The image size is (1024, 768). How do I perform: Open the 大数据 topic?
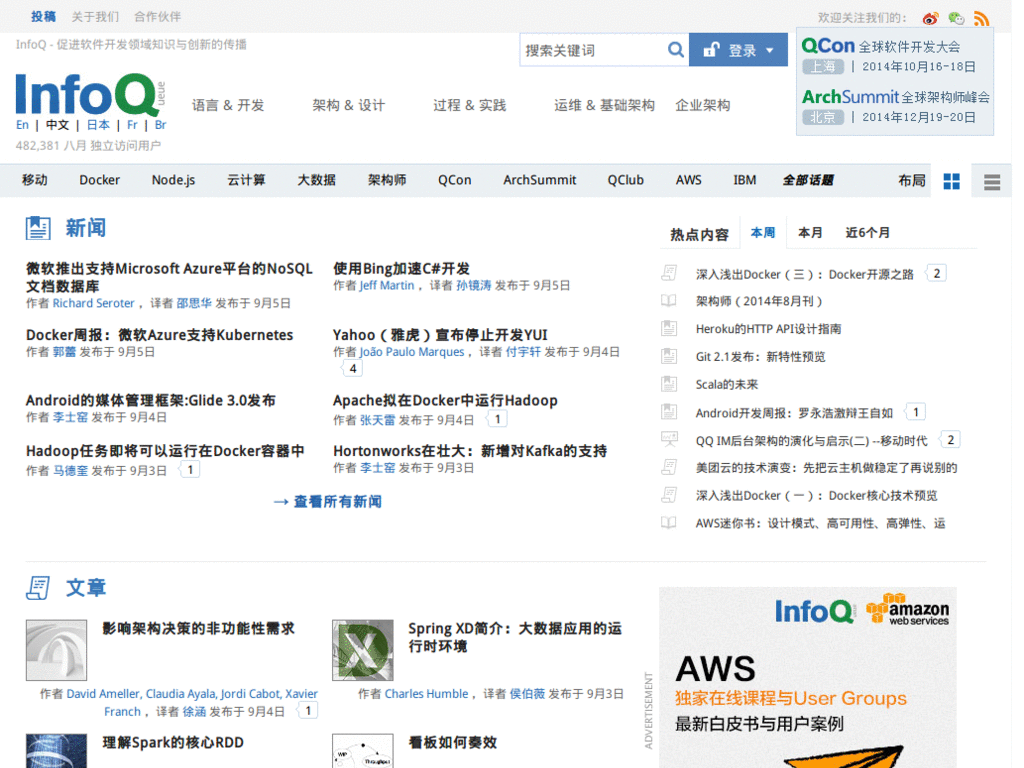pyautogui.click(x=316, y=180)
